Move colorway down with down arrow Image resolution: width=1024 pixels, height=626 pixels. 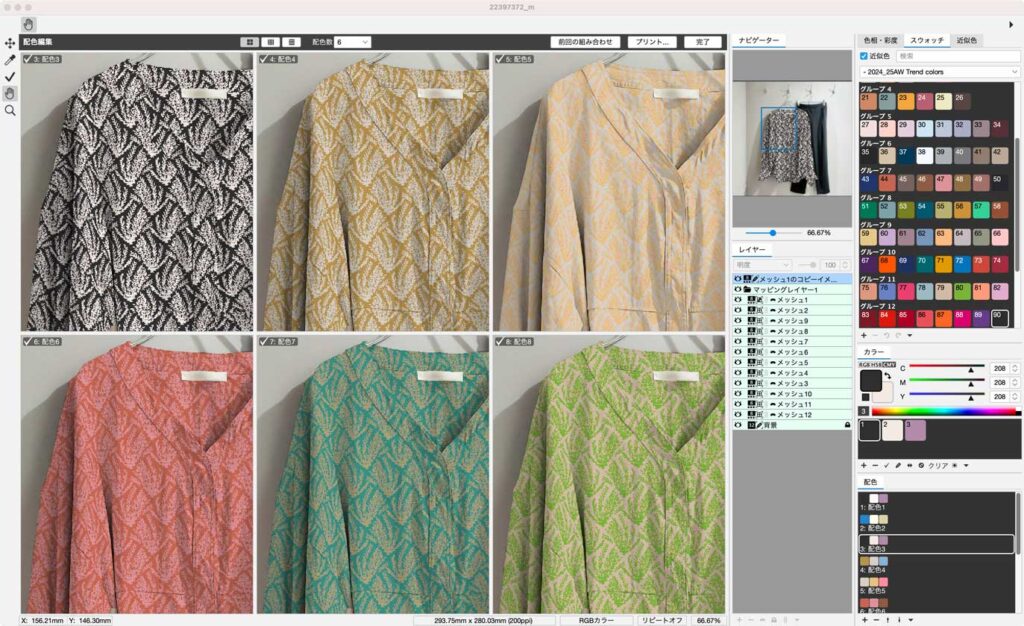coord(899,619)
